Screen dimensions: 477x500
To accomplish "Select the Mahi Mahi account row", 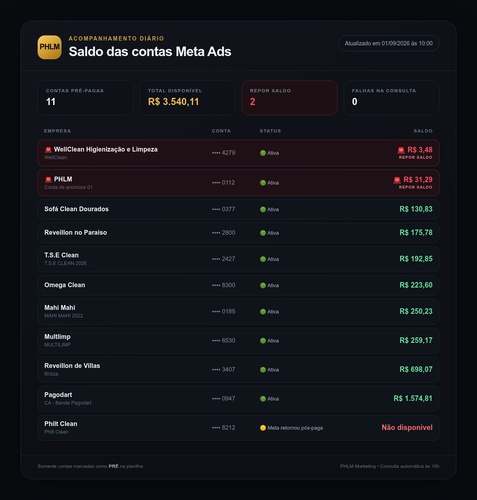I will (238, 312).
